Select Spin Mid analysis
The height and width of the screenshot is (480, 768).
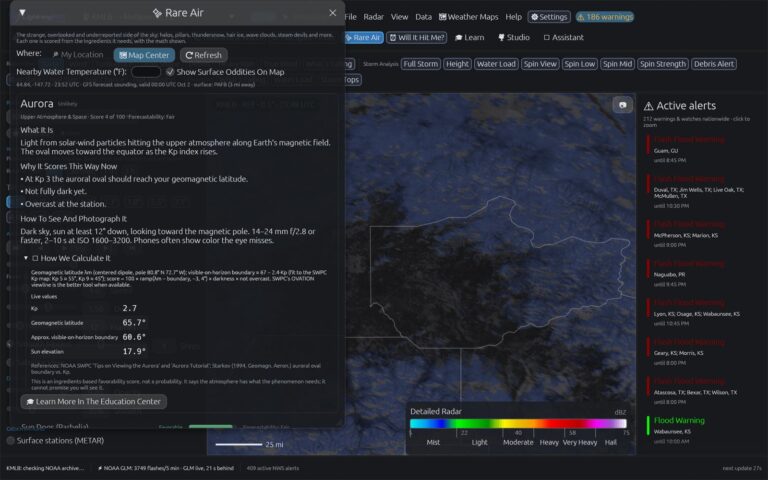pyautogui.click(x=617, y=64)
